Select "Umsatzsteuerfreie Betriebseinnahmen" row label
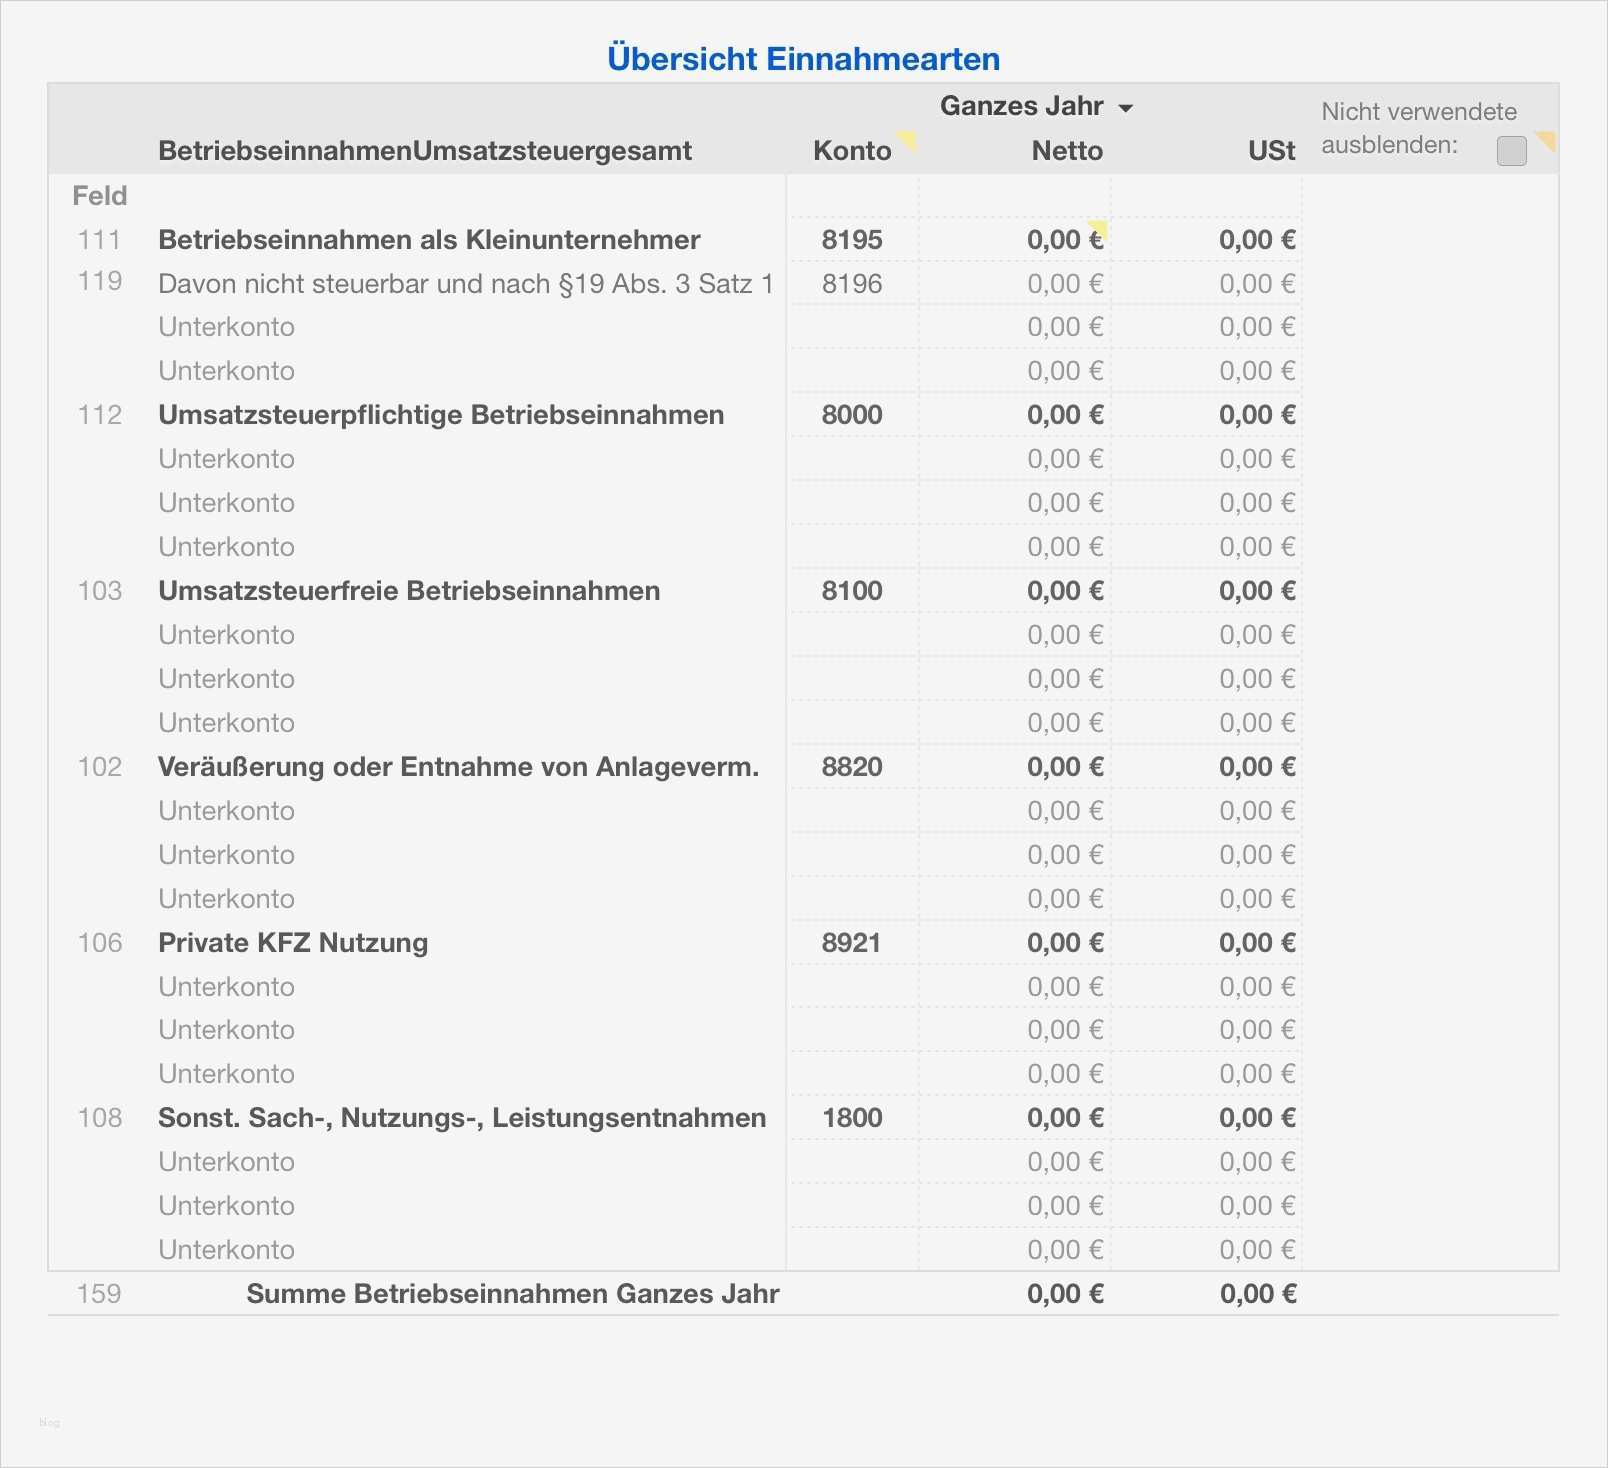The width and height of the screenshot is (1608, 1468). coord(408,590)
